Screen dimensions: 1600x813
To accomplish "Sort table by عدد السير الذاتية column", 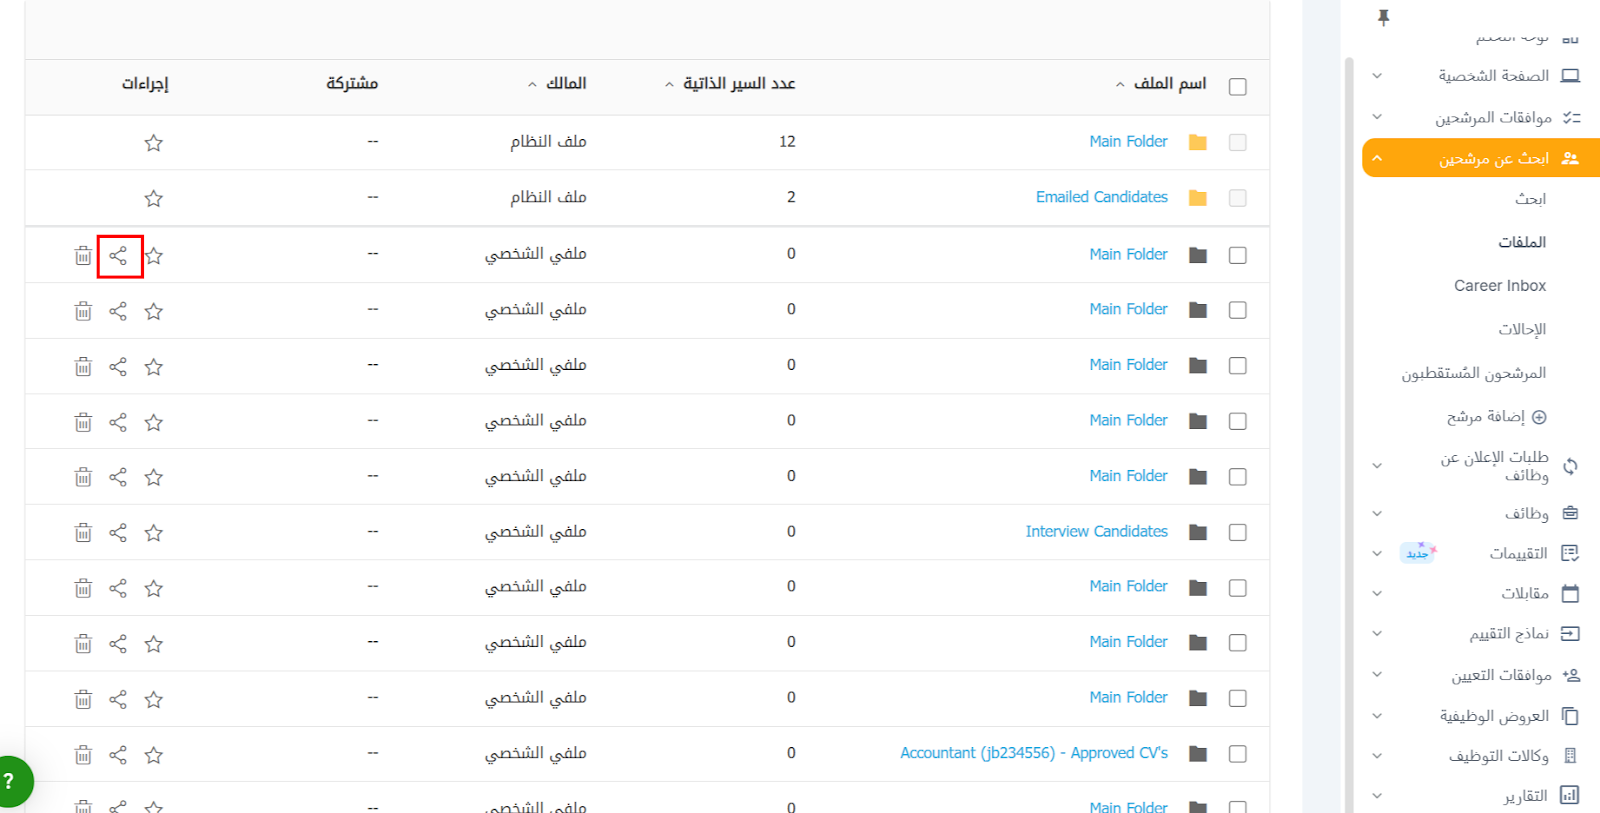I will point(738,84).
